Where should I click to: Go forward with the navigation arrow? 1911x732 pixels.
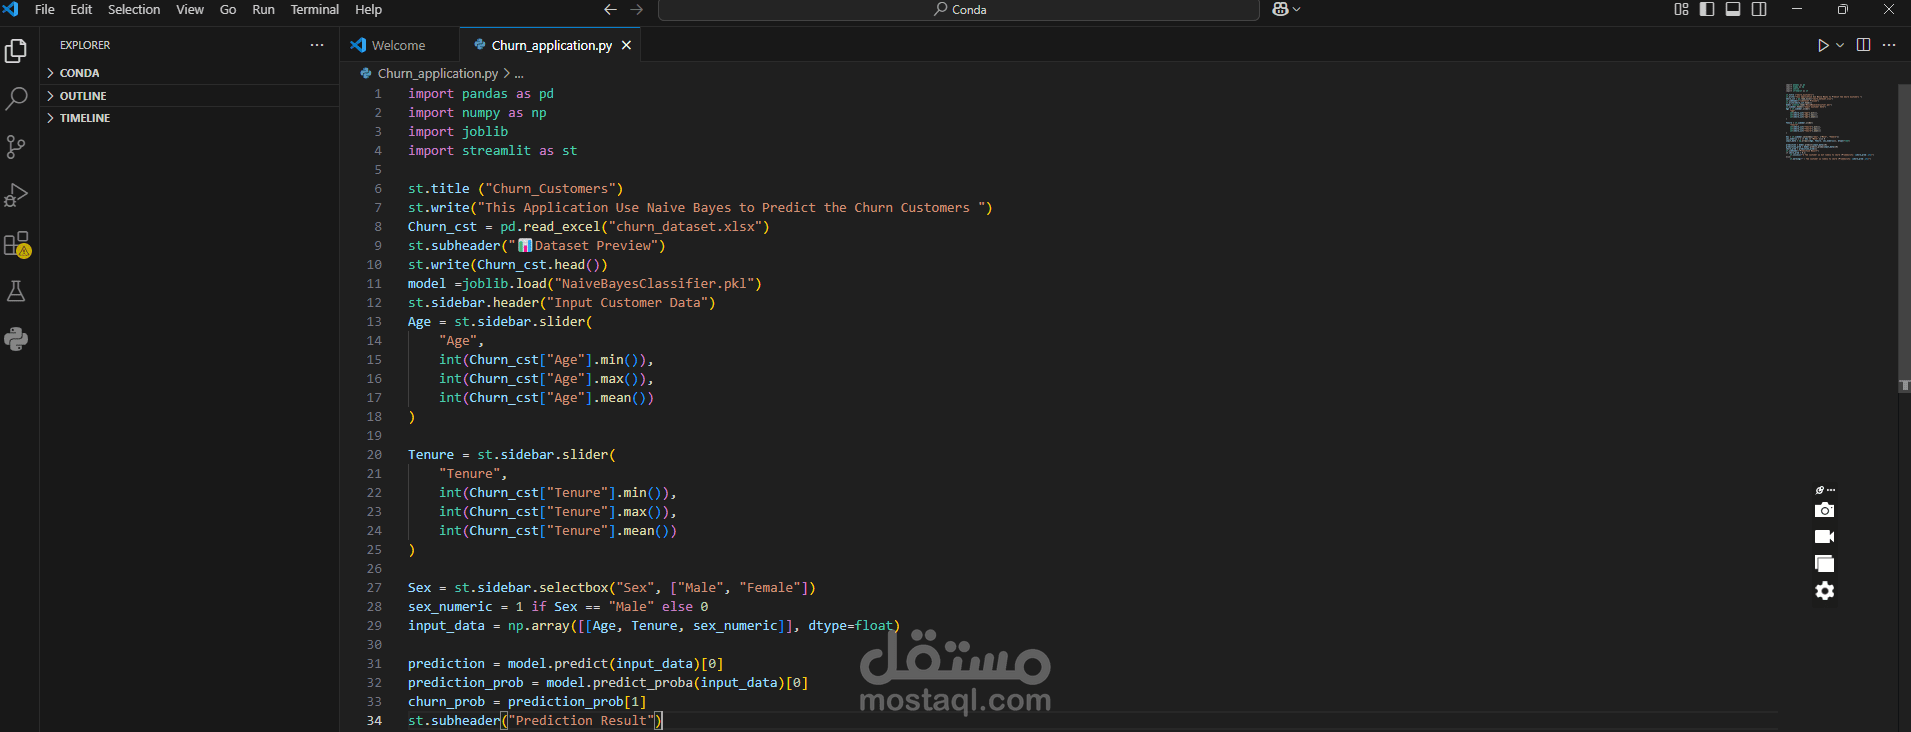point(637,9)
